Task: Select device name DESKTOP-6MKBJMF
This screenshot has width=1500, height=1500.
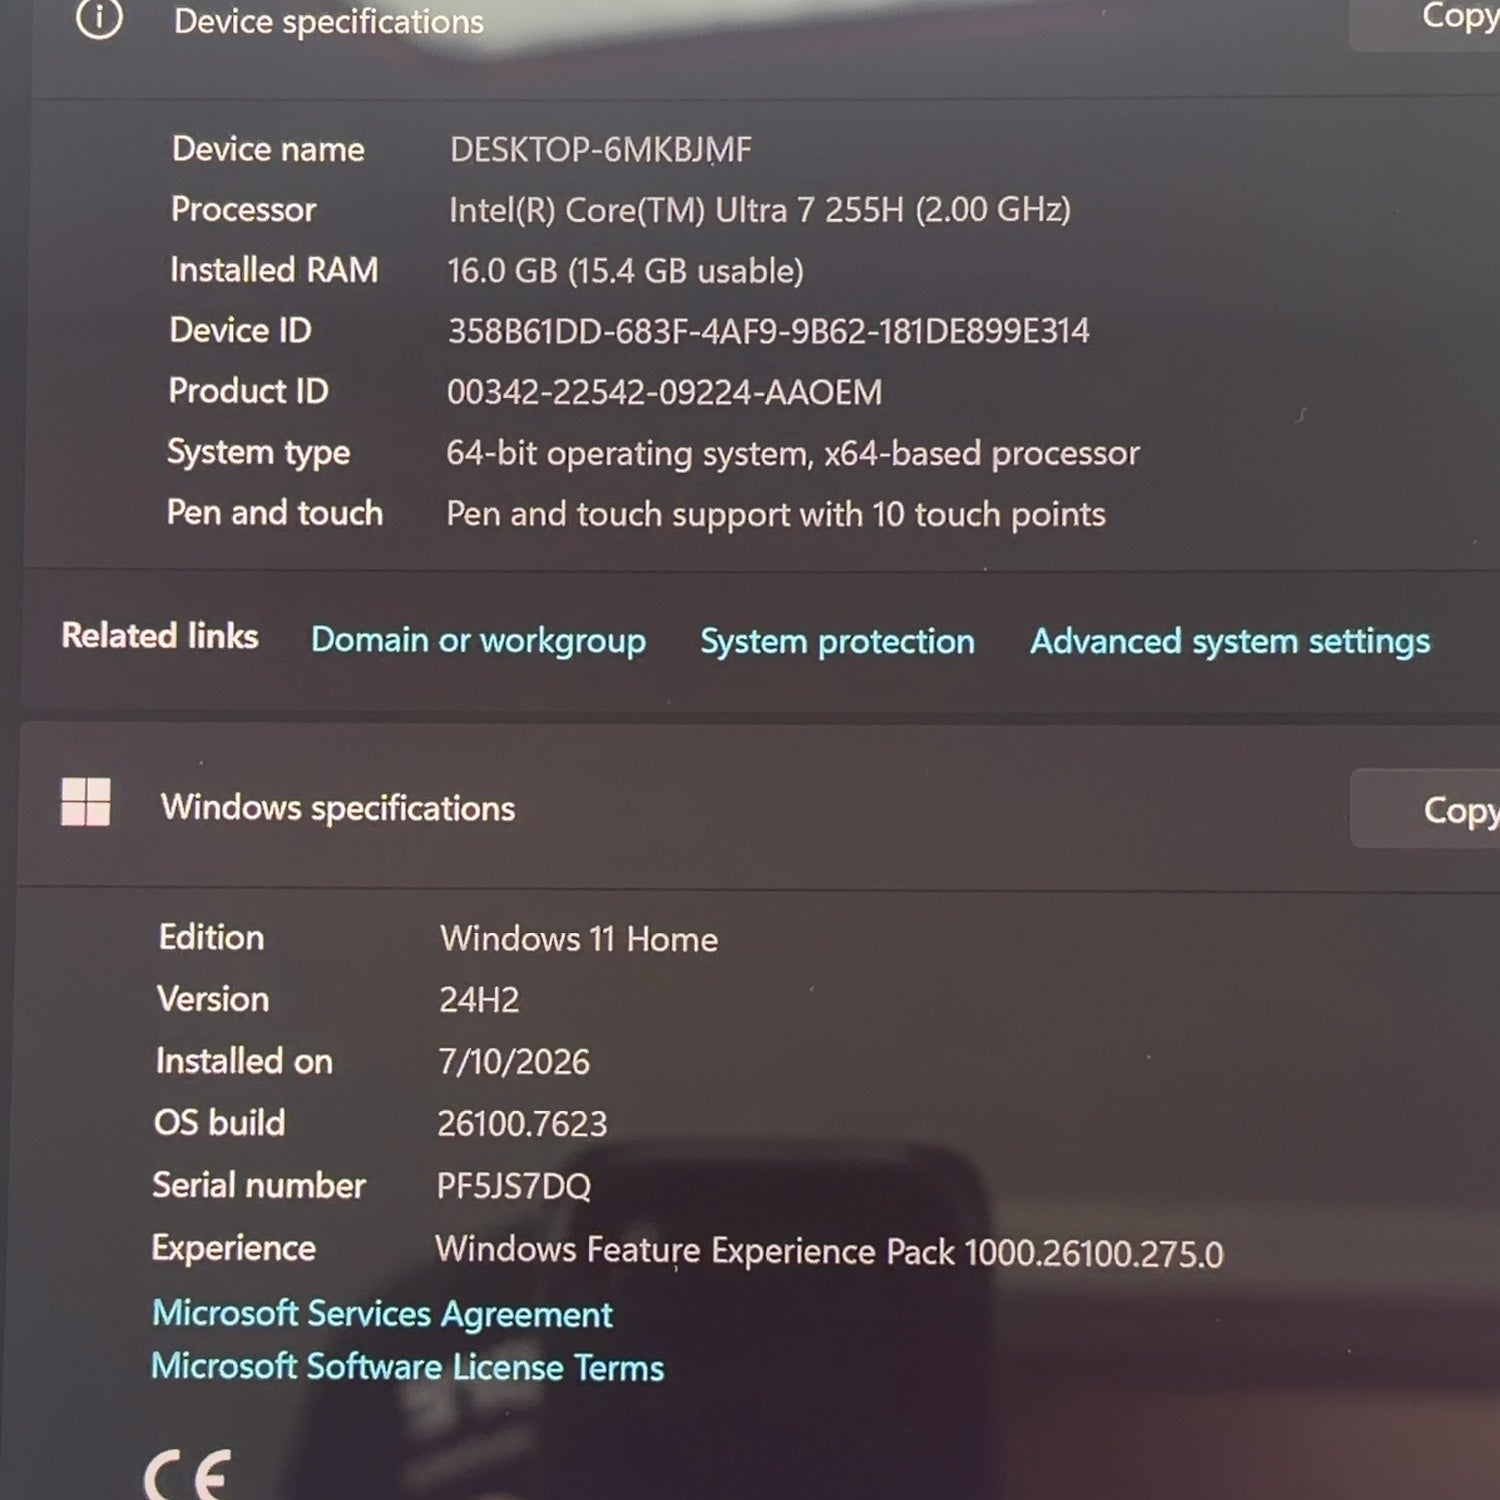Action: click(601, 150)
